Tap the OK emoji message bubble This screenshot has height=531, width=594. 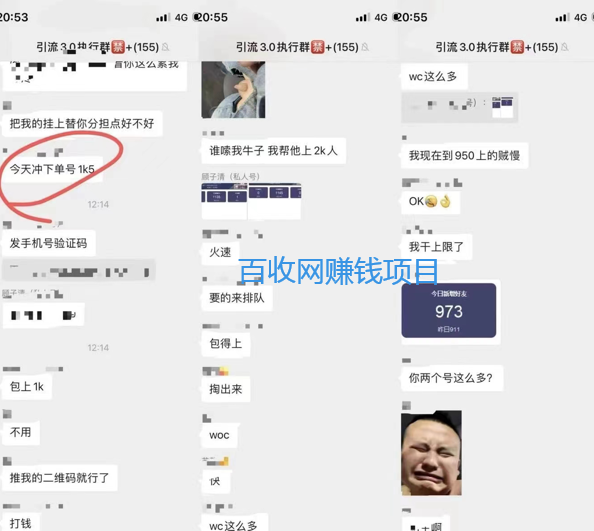coord(430,201)
